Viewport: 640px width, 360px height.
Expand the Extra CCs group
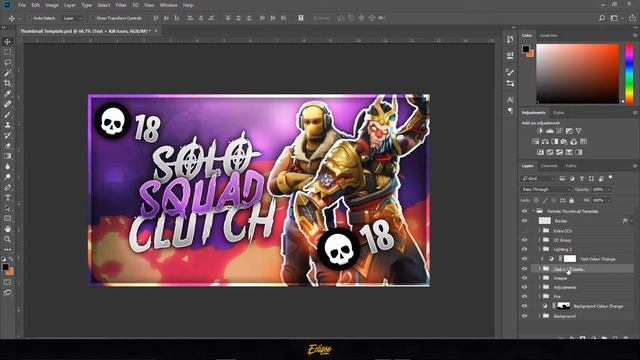[x=539, y=231]
